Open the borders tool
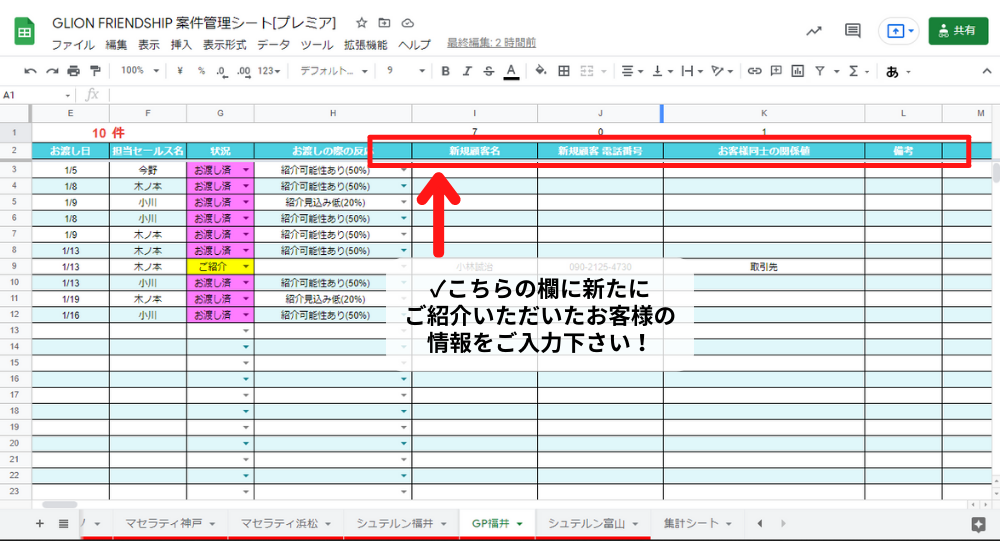The image size is (1000, 550). (564, 71)
